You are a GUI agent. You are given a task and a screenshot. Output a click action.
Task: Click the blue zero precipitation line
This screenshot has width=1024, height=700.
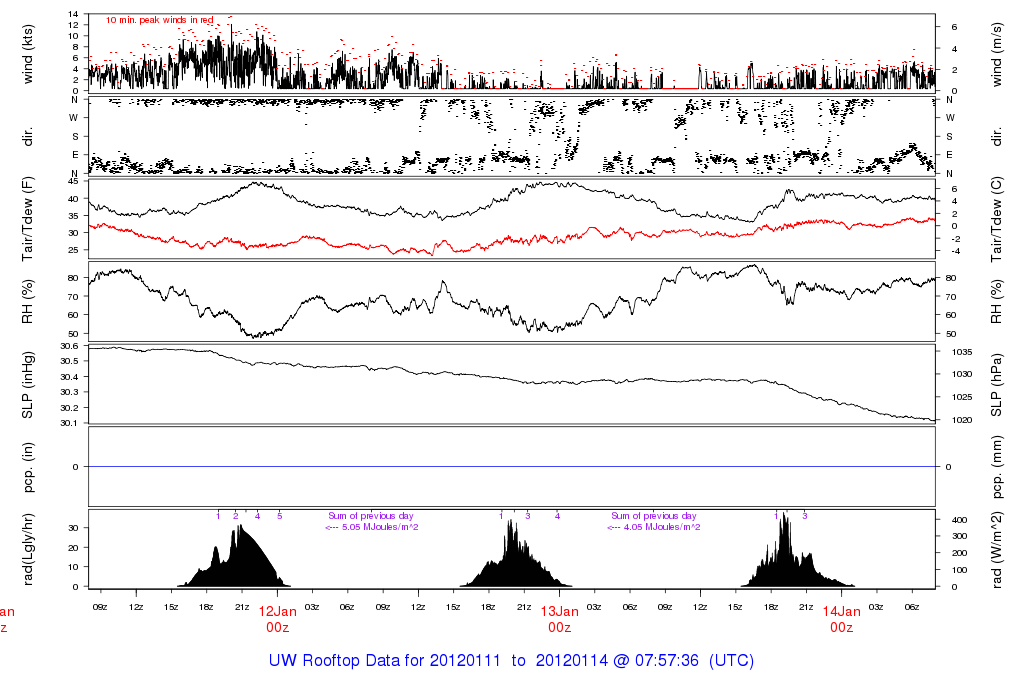[x=511, y=467]
